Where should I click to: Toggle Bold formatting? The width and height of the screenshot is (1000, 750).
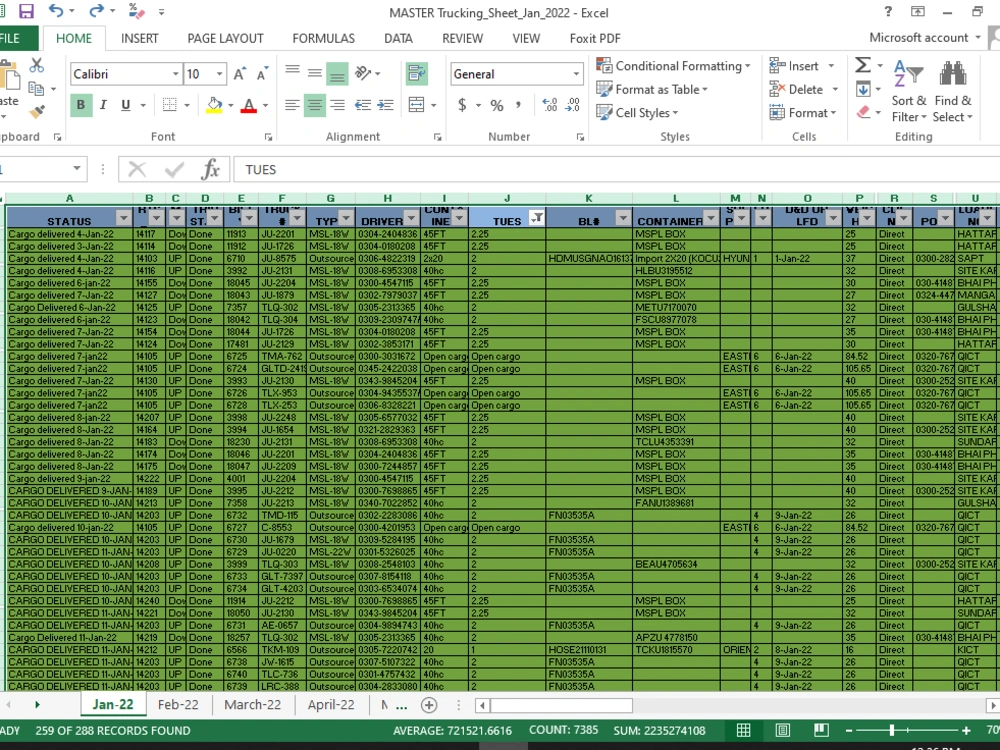[x=81, y=105]
